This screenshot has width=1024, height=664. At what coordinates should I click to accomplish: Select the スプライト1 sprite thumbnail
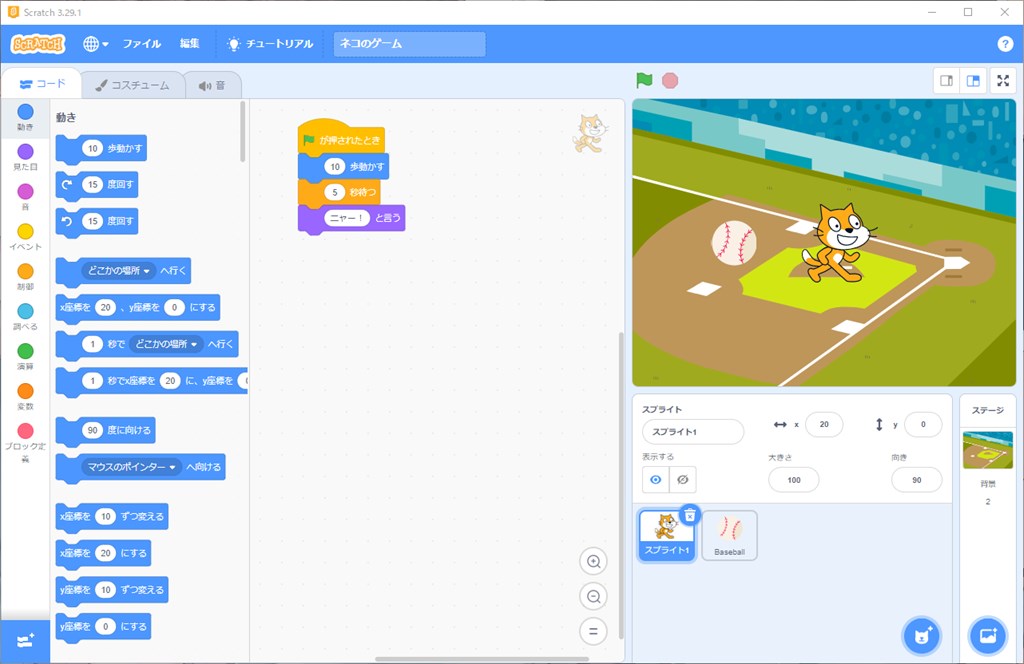[667, 535]
